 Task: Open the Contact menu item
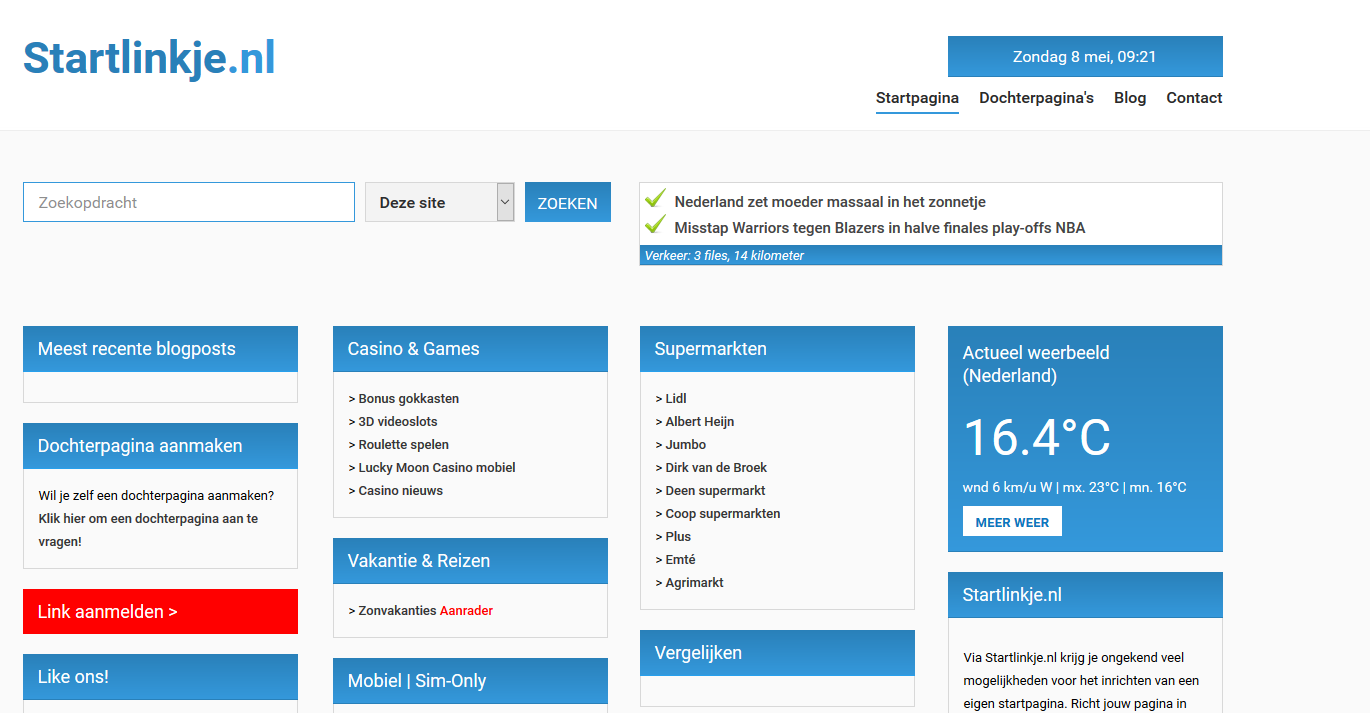1194,98
